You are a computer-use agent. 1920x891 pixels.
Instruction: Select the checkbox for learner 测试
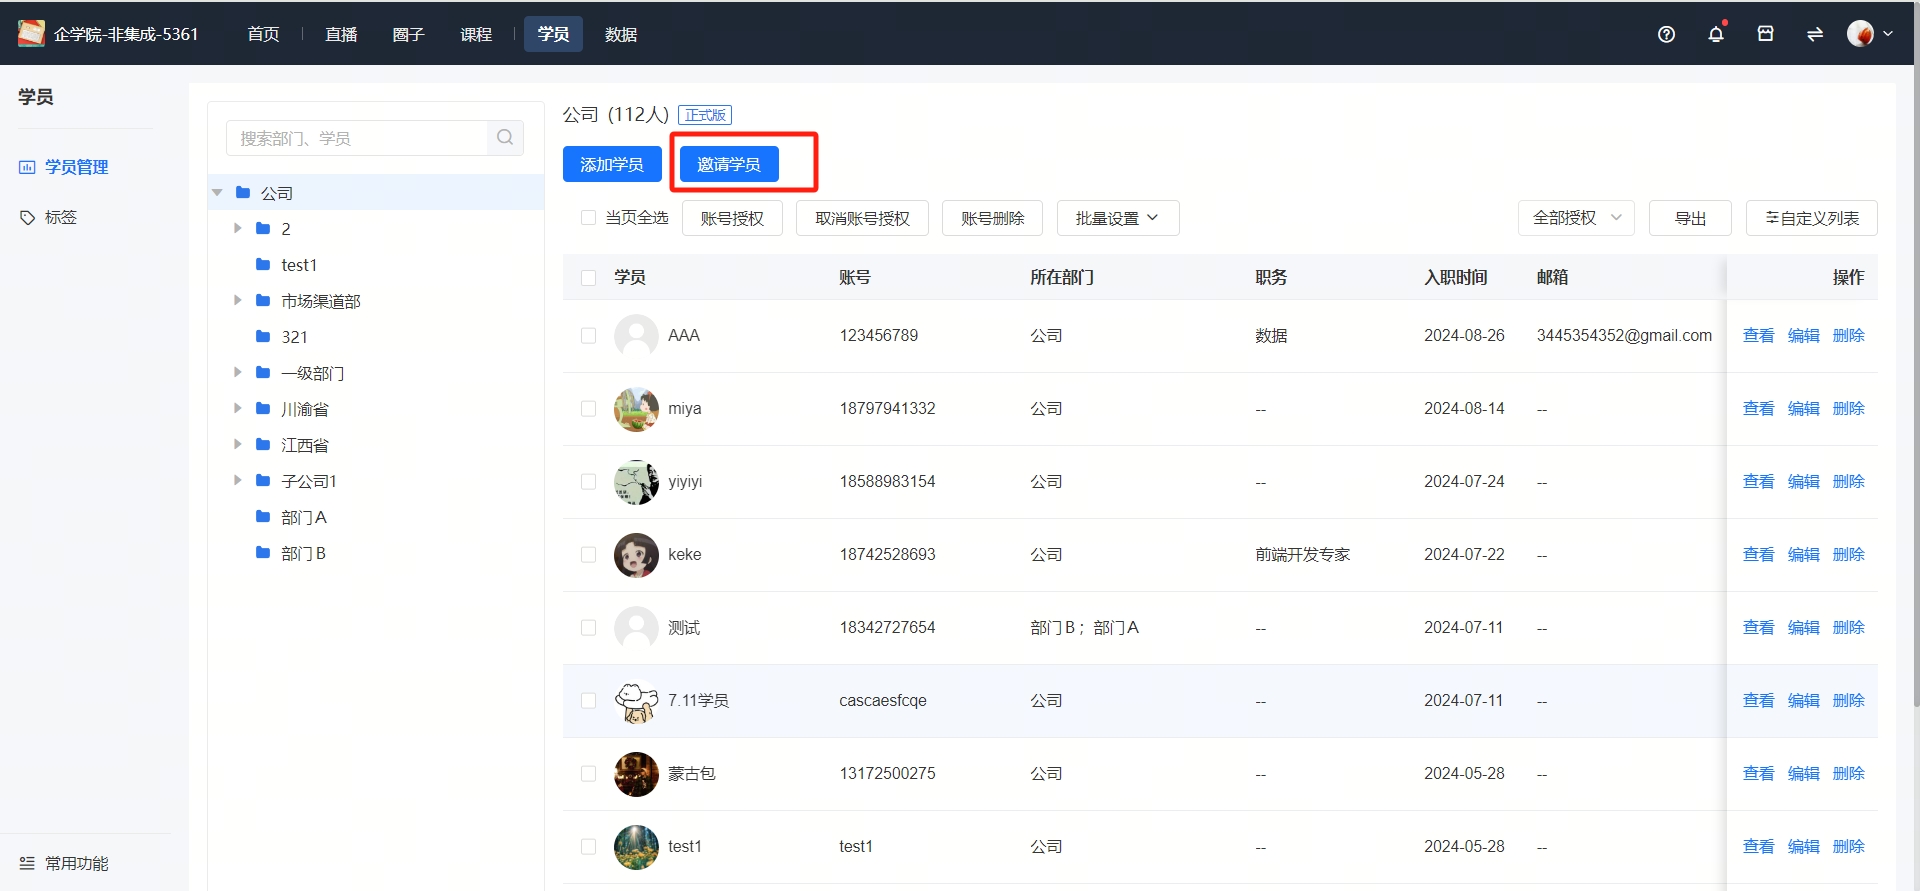click(x=588, y=628)
